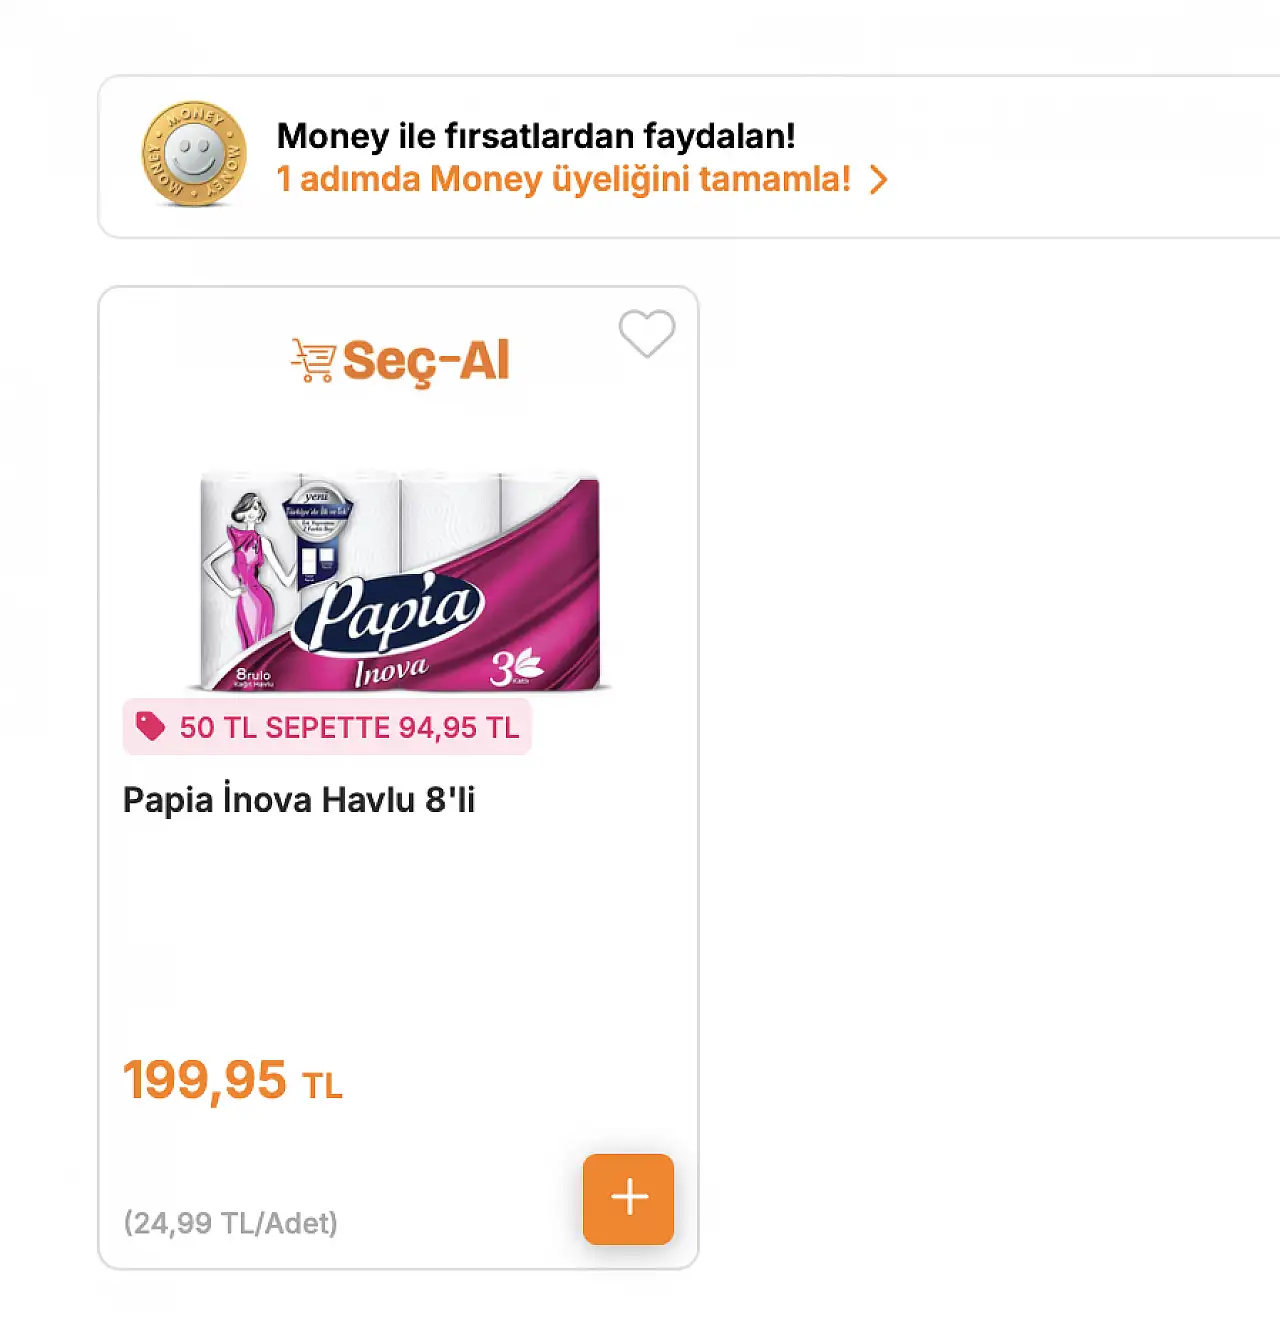Open the Papia İnova paper towel product image
This screenshot has height=1319, width=1280.
tap(399, 581)
